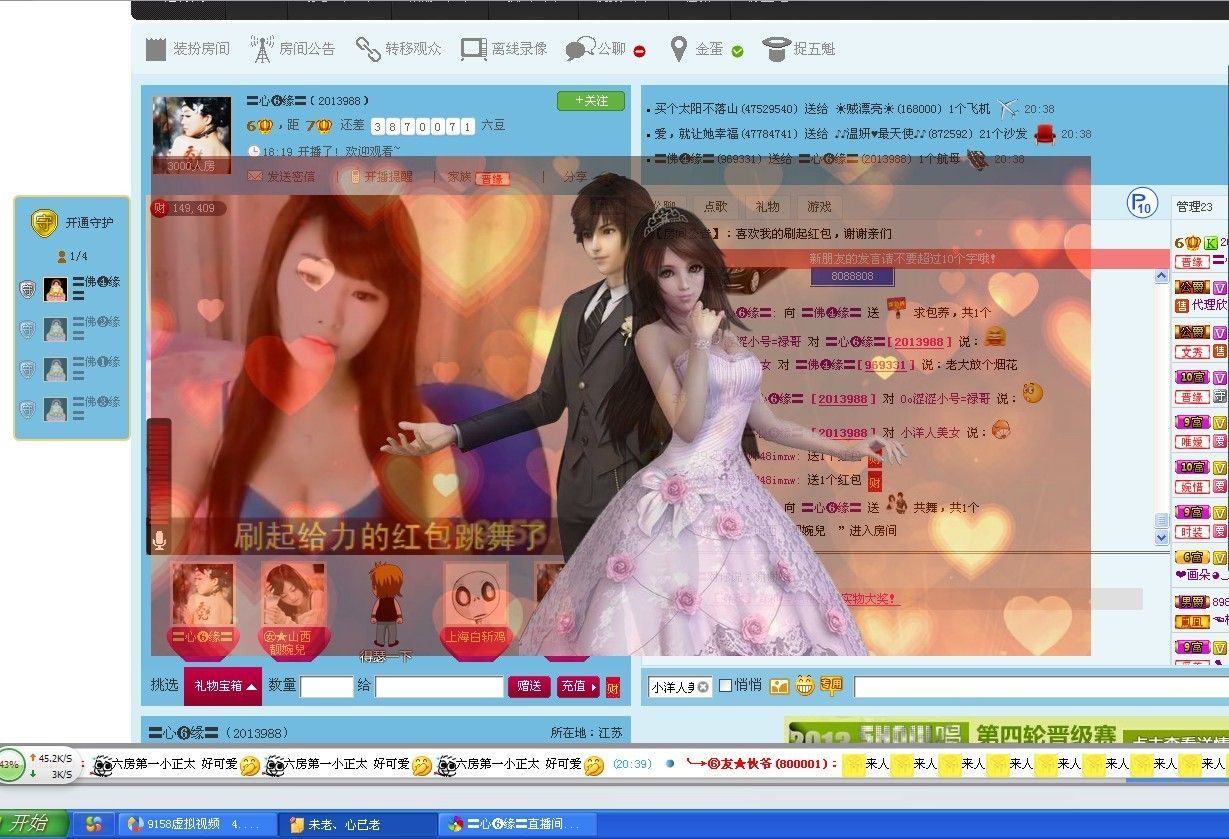Click the 赠送 send gift button
1229x839 pixels.
529,687
